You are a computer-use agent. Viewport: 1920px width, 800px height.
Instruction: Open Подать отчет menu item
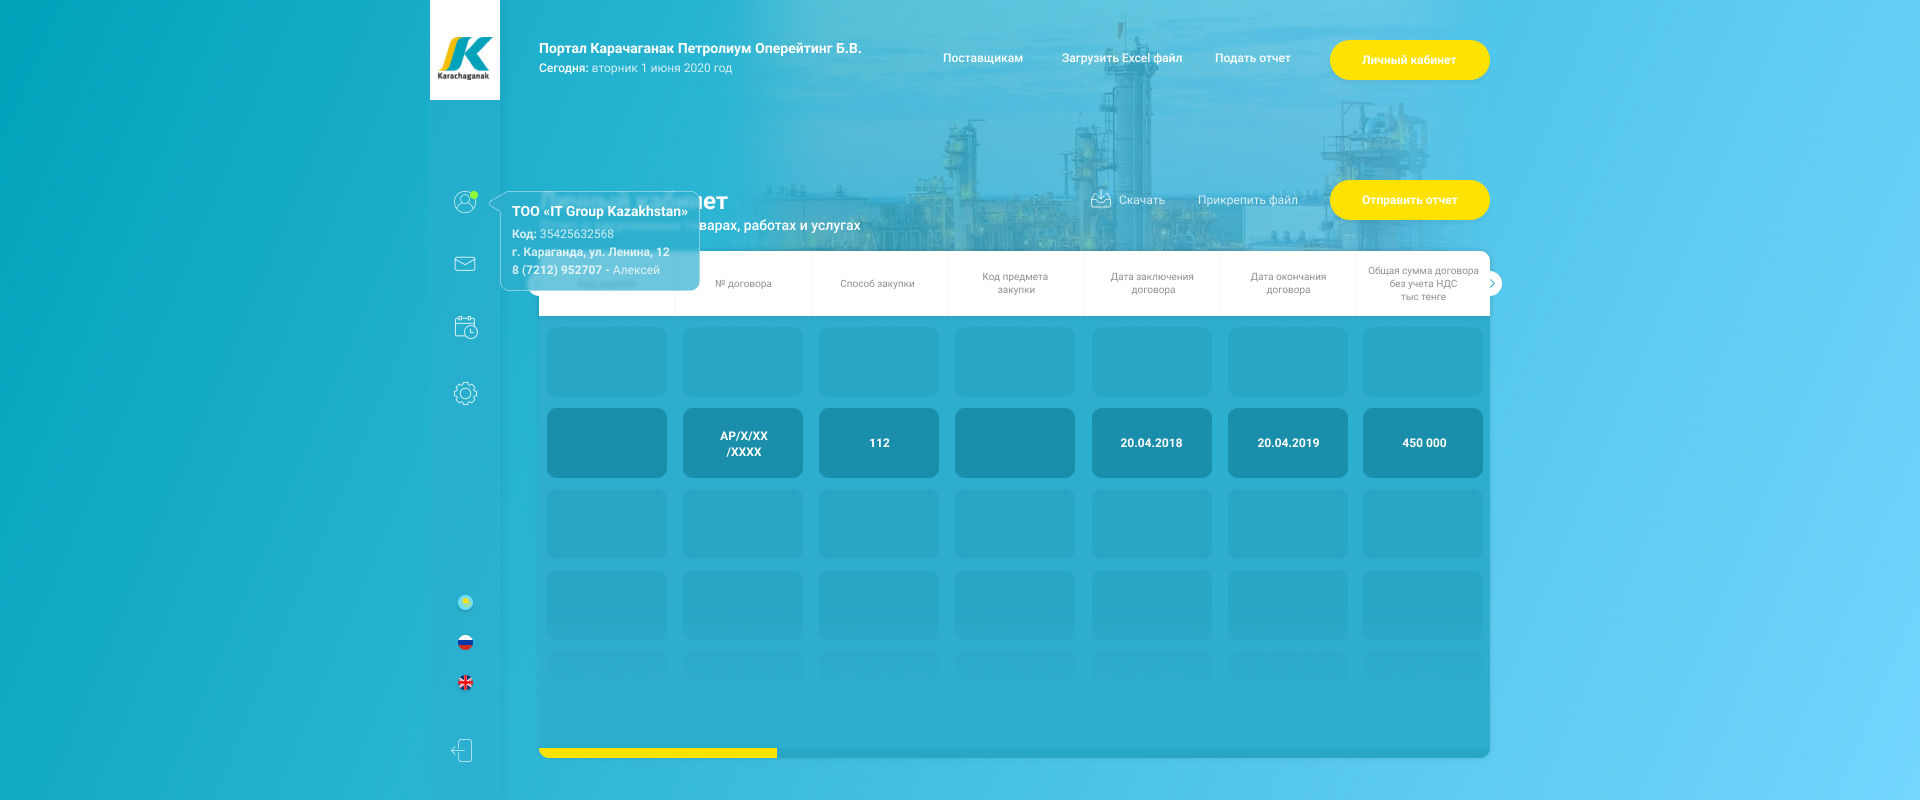pyautogui.click(x=1252, y=59)
